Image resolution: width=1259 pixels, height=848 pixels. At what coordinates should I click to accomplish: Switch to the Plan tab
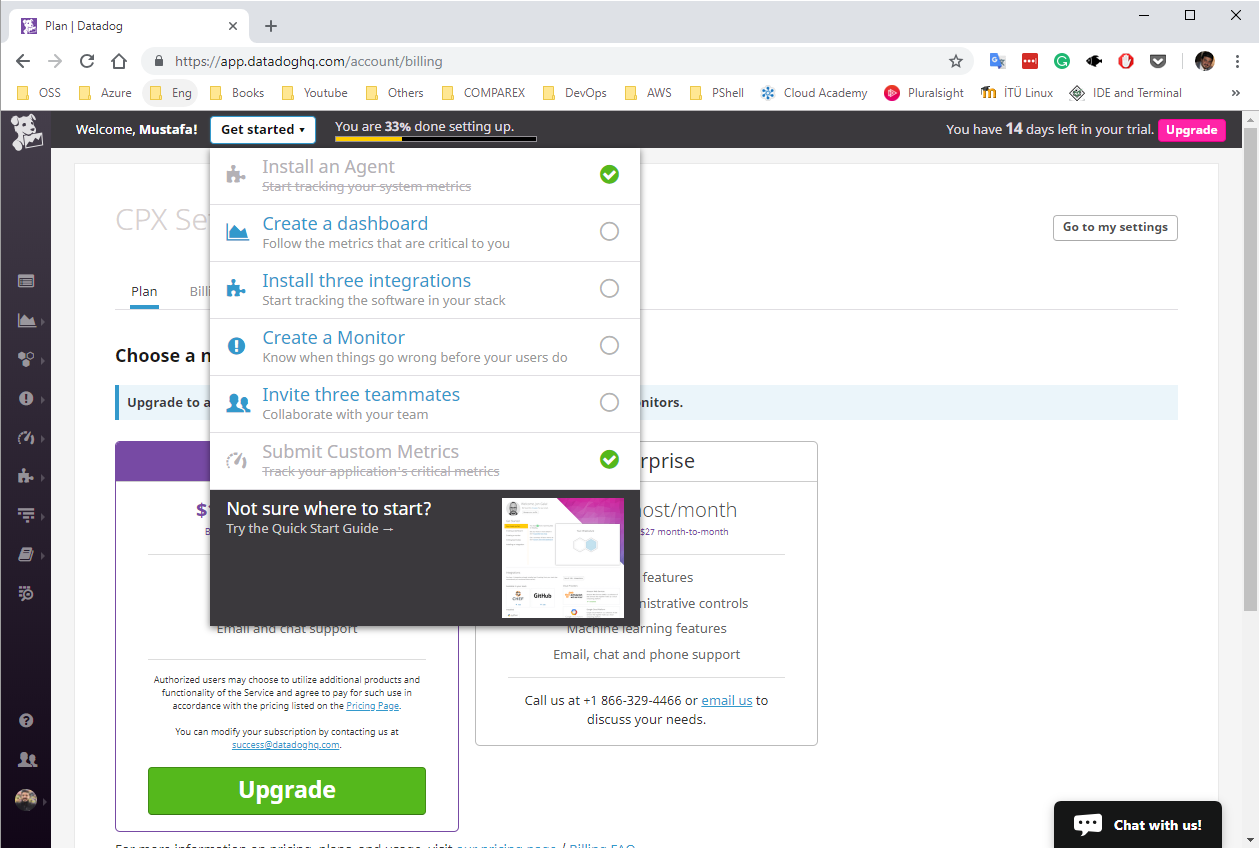click(x=144, y=292)
